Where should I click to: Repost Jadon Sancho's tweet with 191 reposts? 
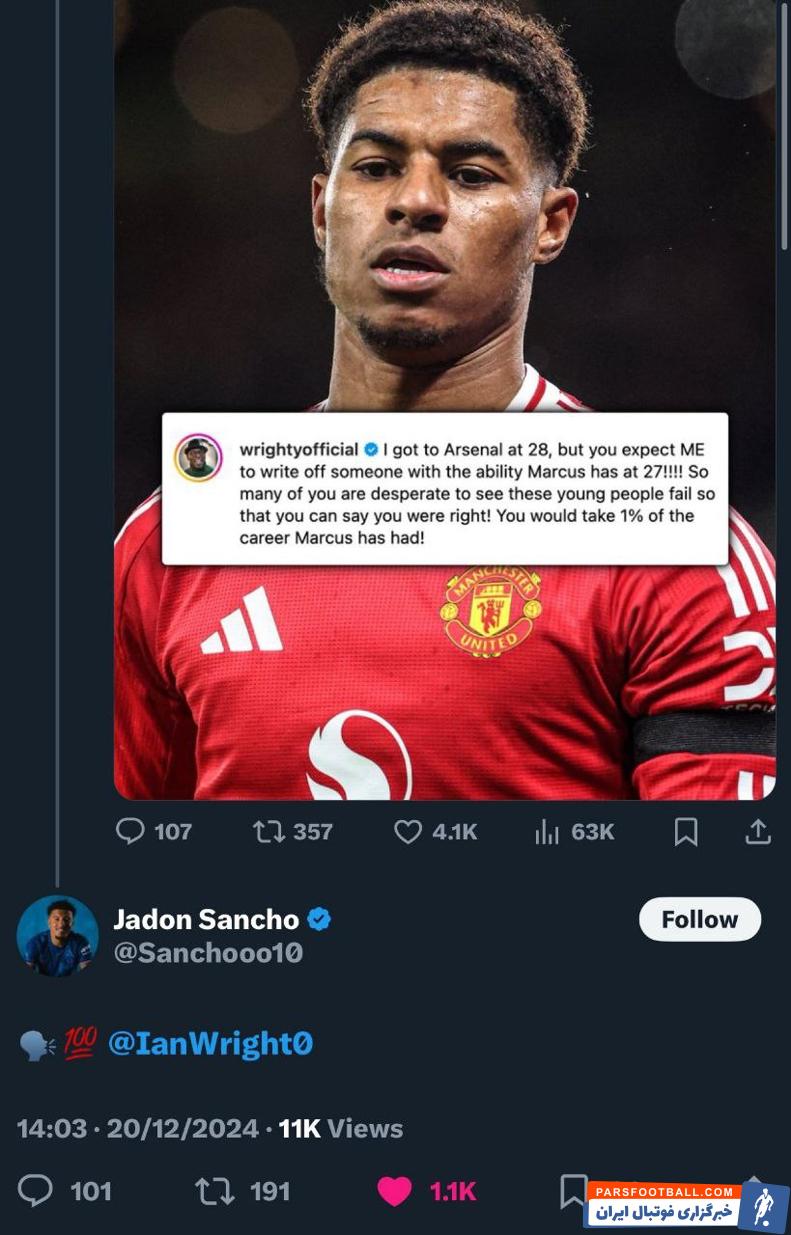coord(213,1190)
